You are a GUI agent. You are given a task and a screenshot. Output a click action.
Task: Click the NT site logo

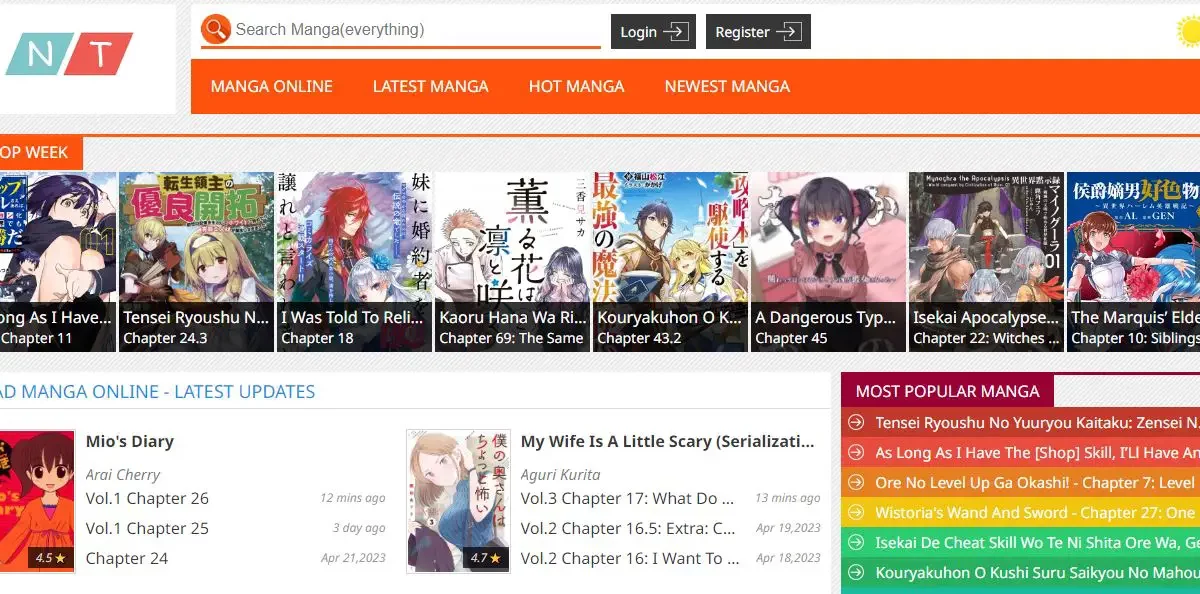tap(68, 54)
